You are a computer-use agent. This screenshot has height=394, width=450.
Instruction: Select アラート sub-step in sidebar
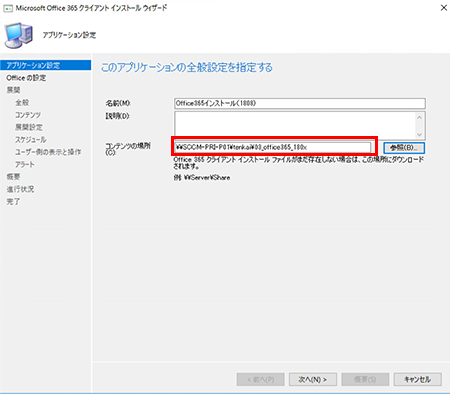tap(25, 164)
